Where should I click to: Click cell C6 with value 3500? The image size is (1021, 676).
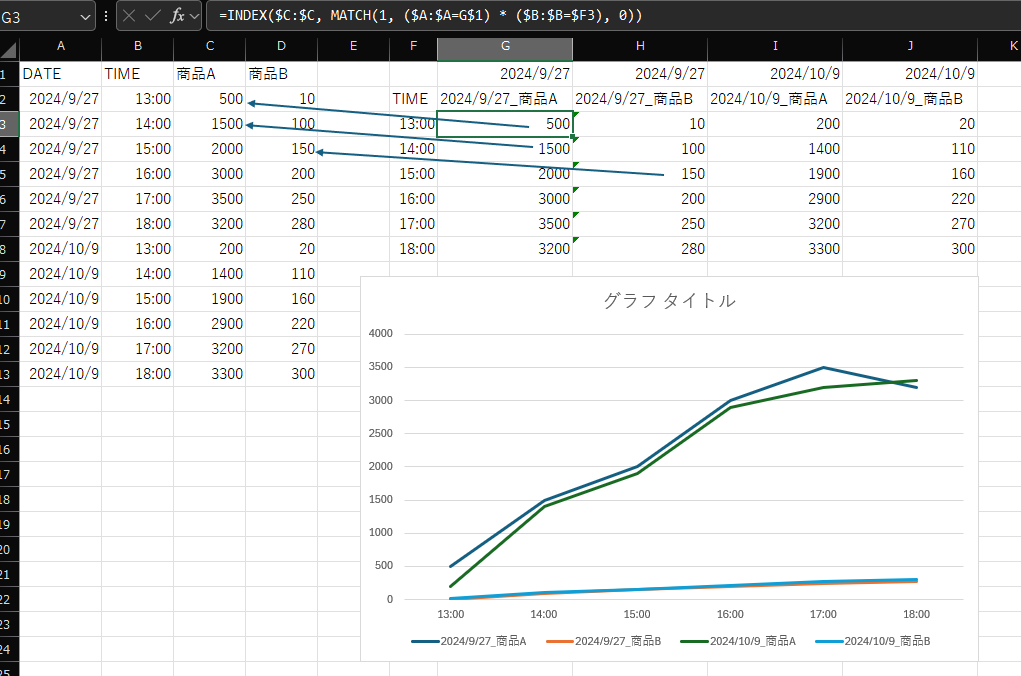point(210,199)
